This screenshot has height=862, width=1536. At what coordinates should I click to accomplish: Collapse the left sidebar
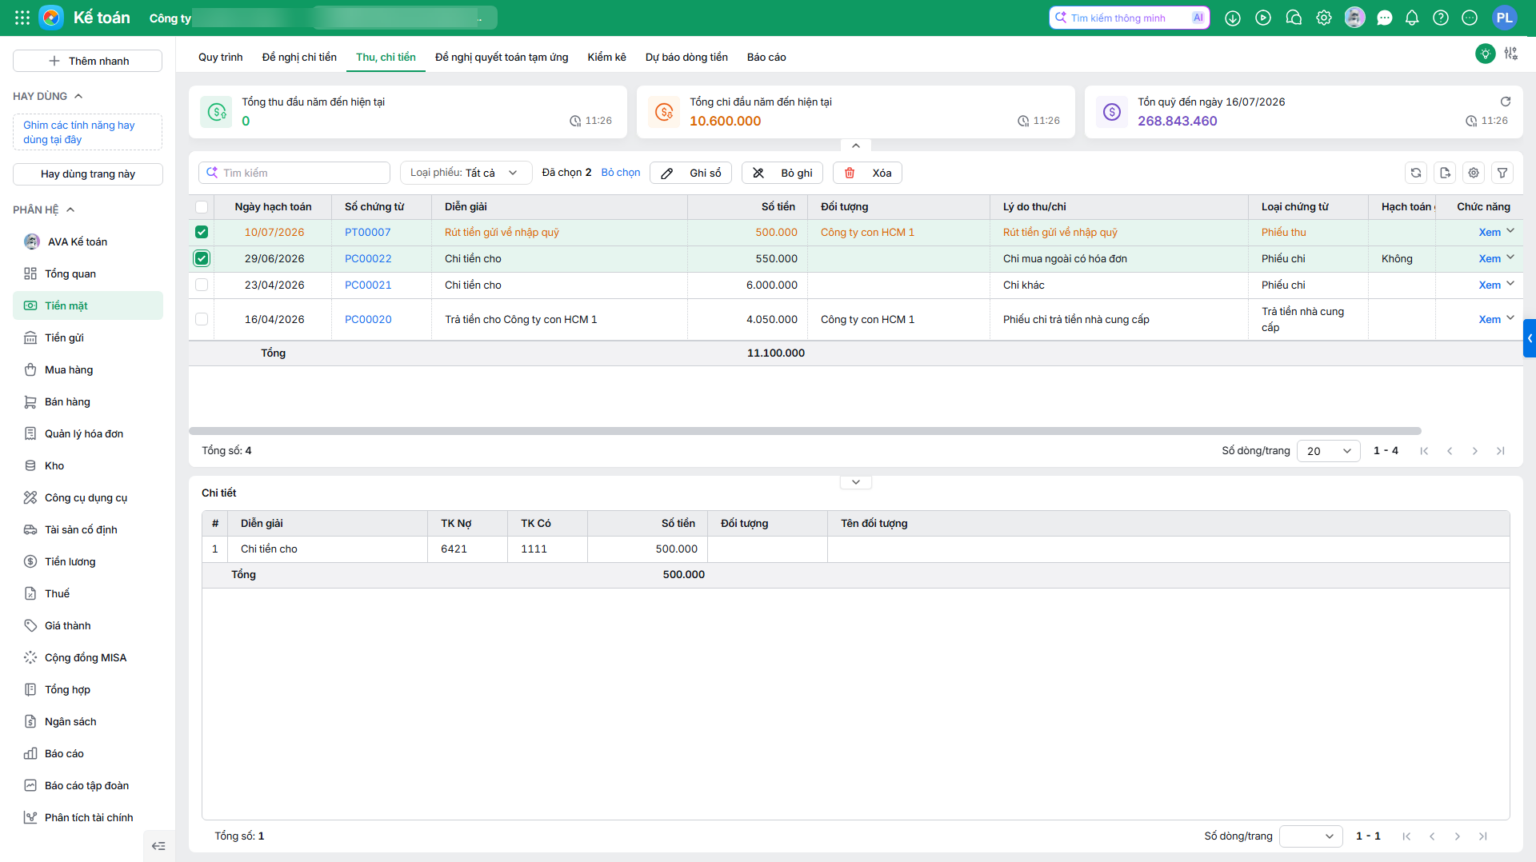(158, 846)
